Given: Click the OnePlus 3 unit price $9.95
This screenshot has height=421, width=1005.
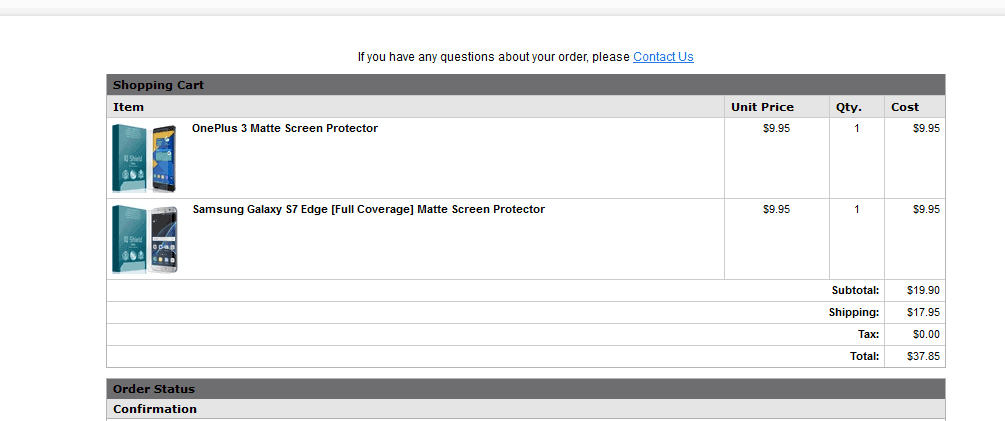Looking at the screenshot, I should [776, 128].
